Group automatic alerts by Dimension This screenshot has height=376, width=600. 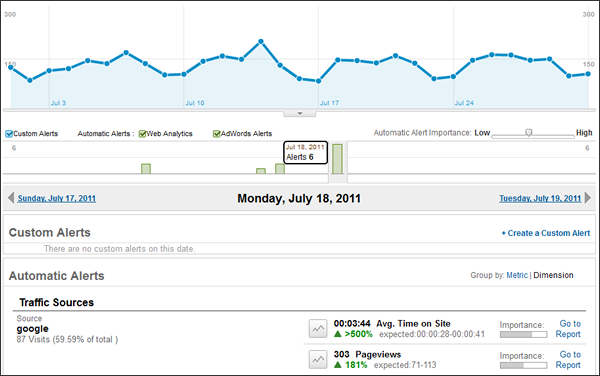(553, 275)
